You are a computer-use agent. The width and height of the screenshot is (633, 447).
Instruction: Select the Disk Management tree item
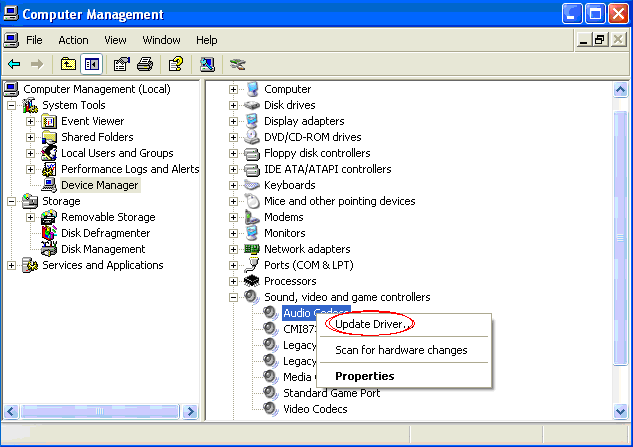pos(102,249)
